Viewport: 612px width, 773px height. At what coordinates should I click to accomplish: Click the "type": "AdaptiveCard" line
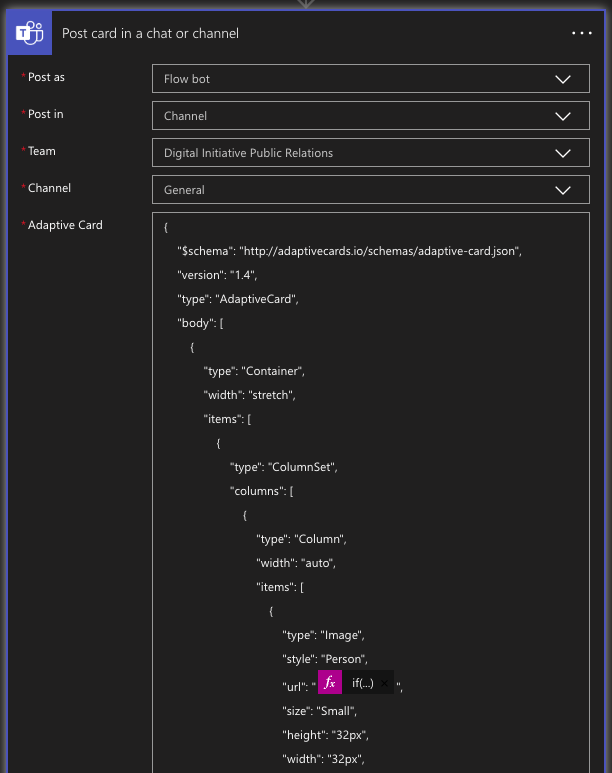[x=238, y=299]
